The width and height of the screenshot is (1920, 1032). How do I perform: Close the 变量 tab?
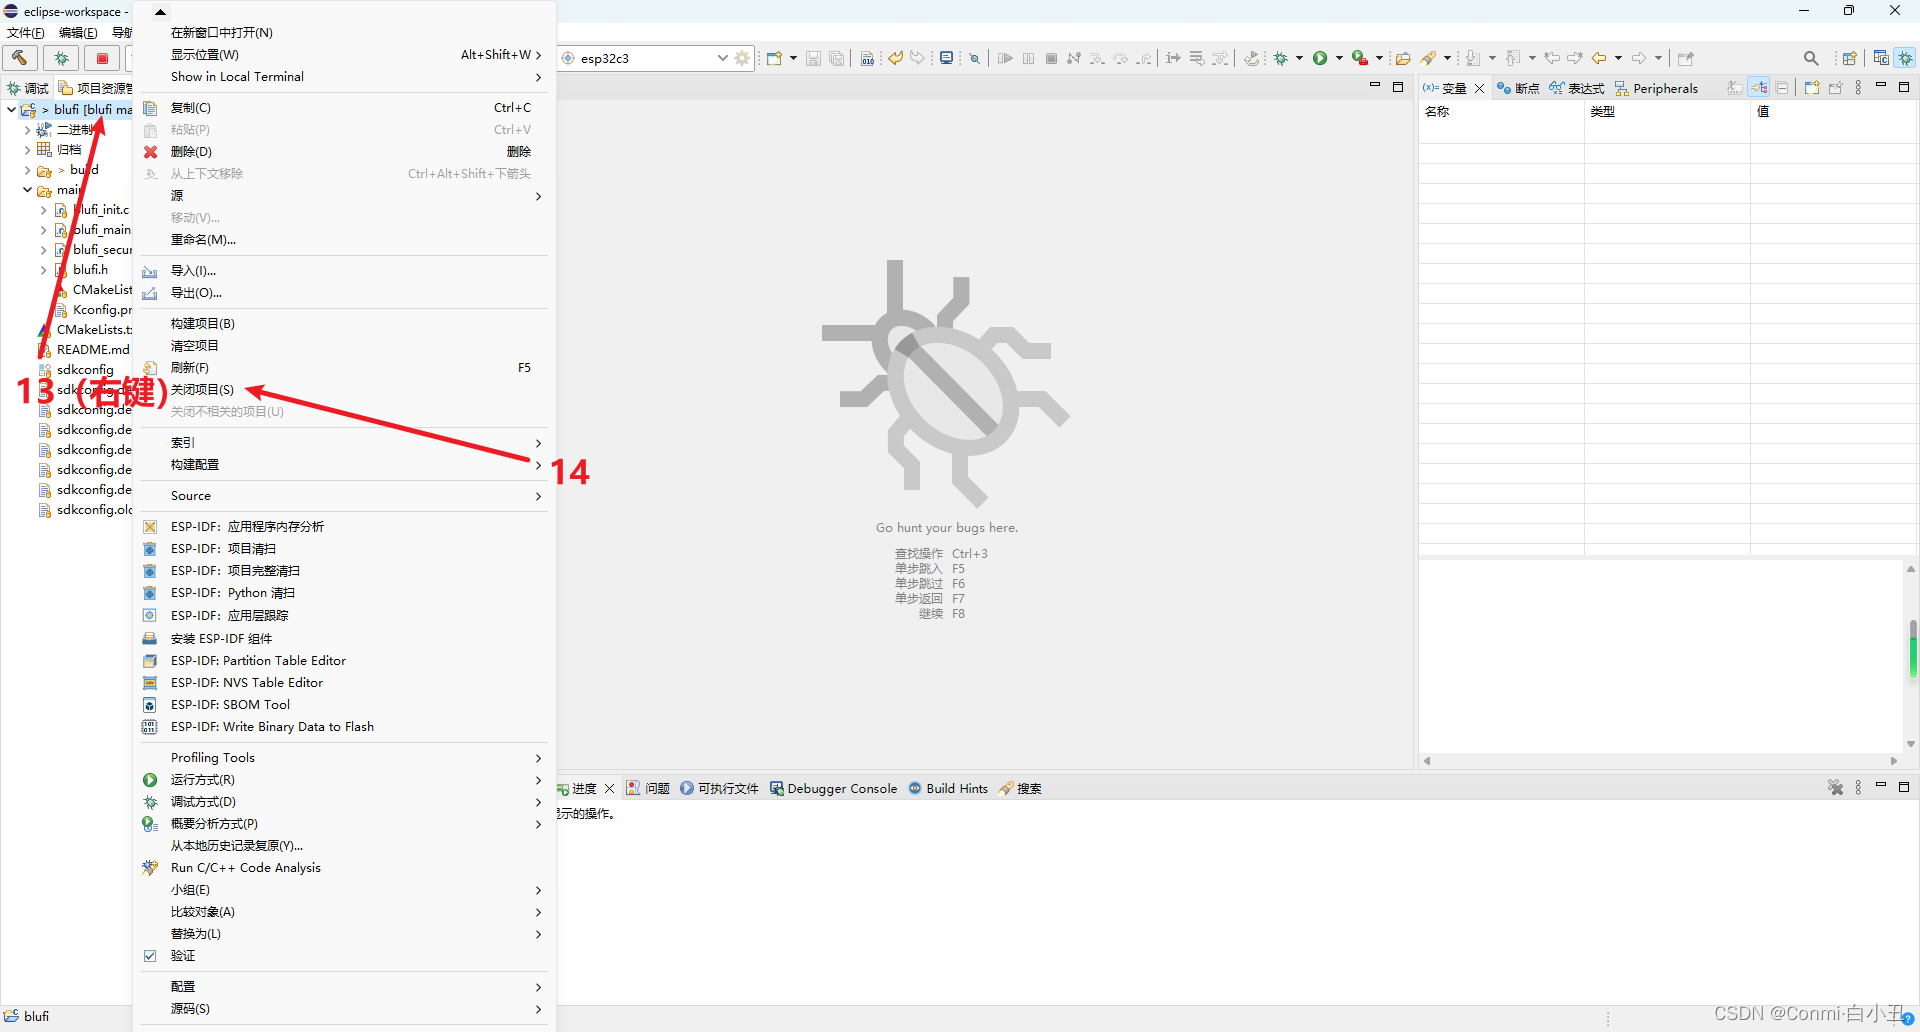click(1480, 88)
